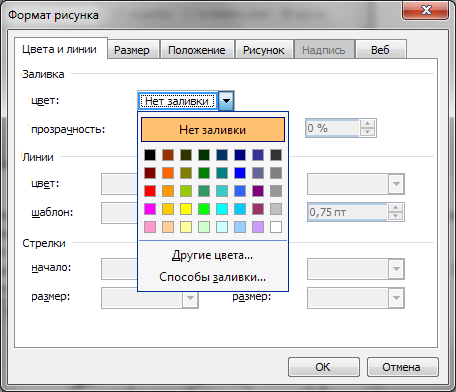Viewport: 456px width, 392px height.
Task: Select the pure red swatch
Action: pos(150,191)
